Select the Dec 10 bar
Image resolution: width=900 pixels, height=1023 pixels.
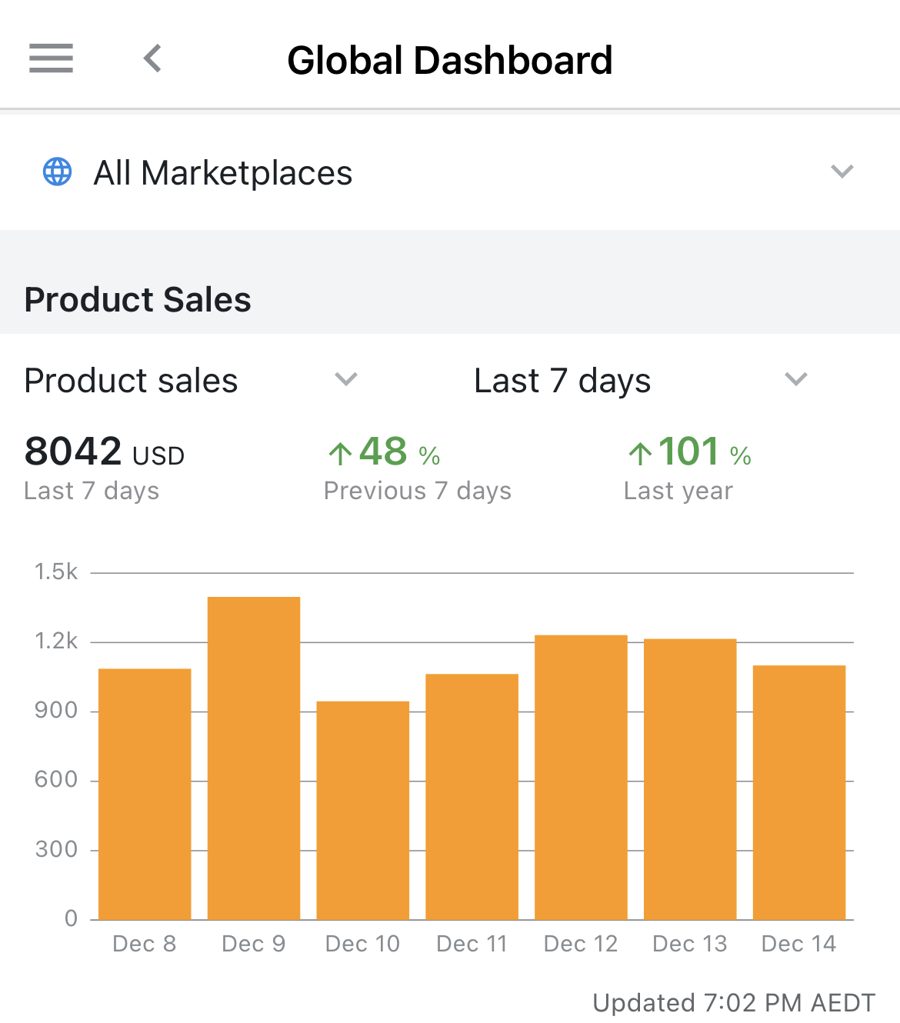point(363,810)
